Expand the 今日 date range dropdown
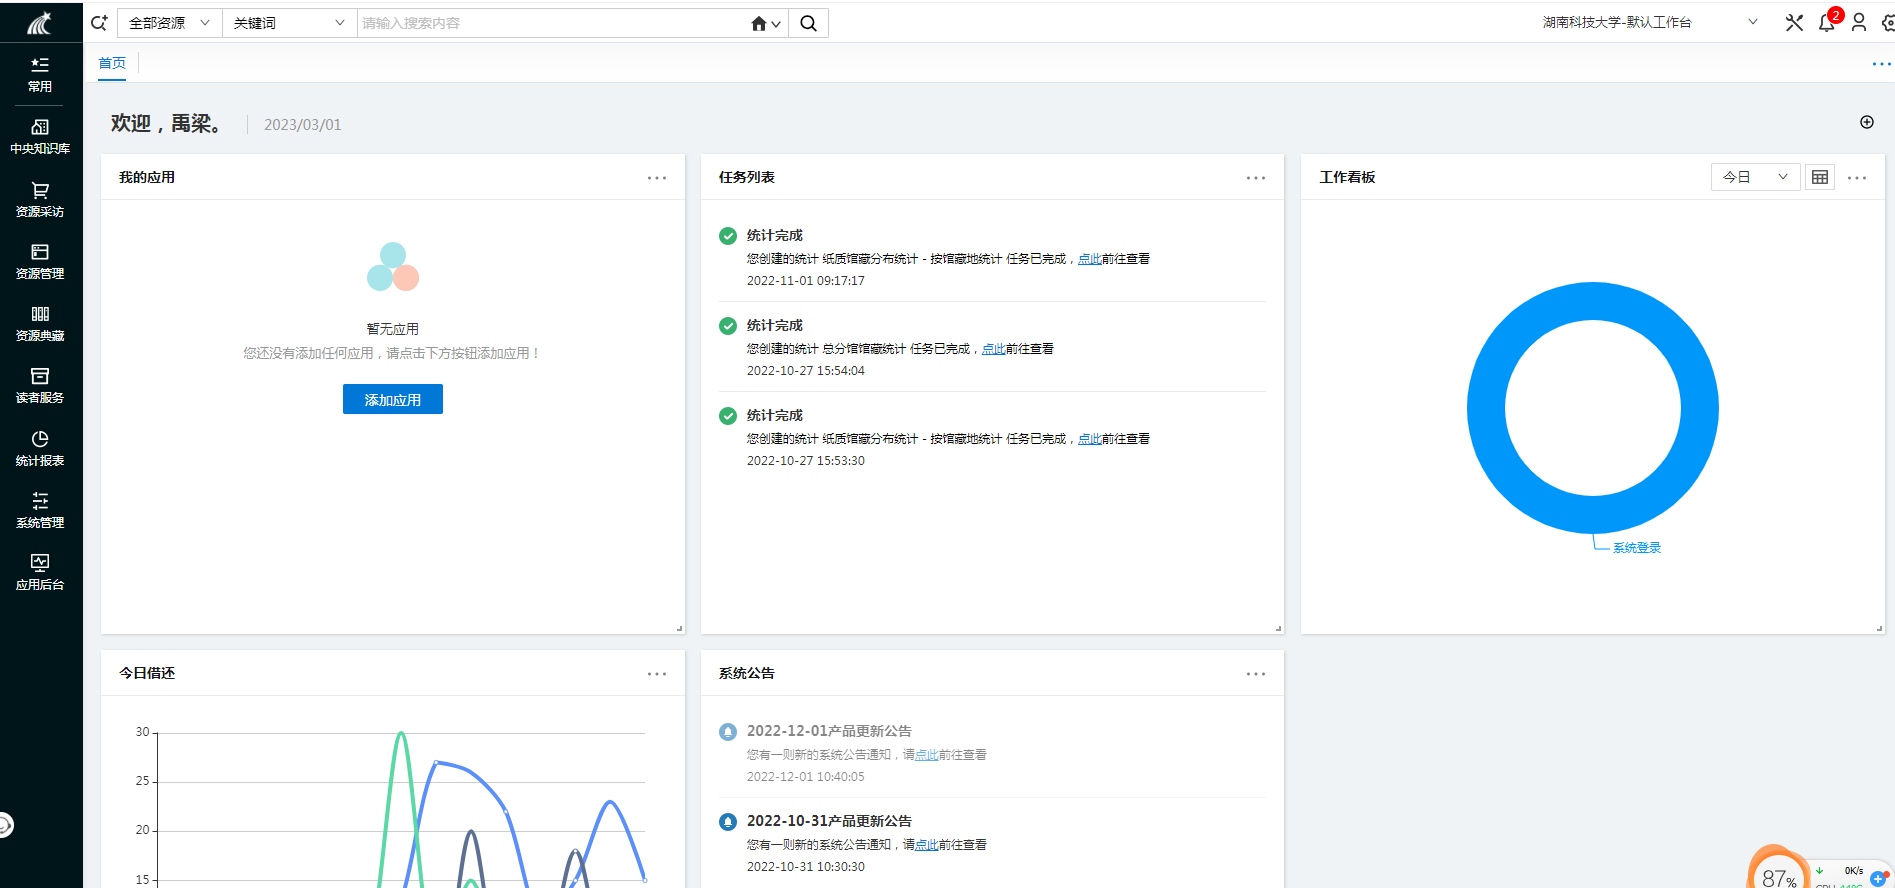The height and width of the screenshot is (888, 1895). point(1755,177)
